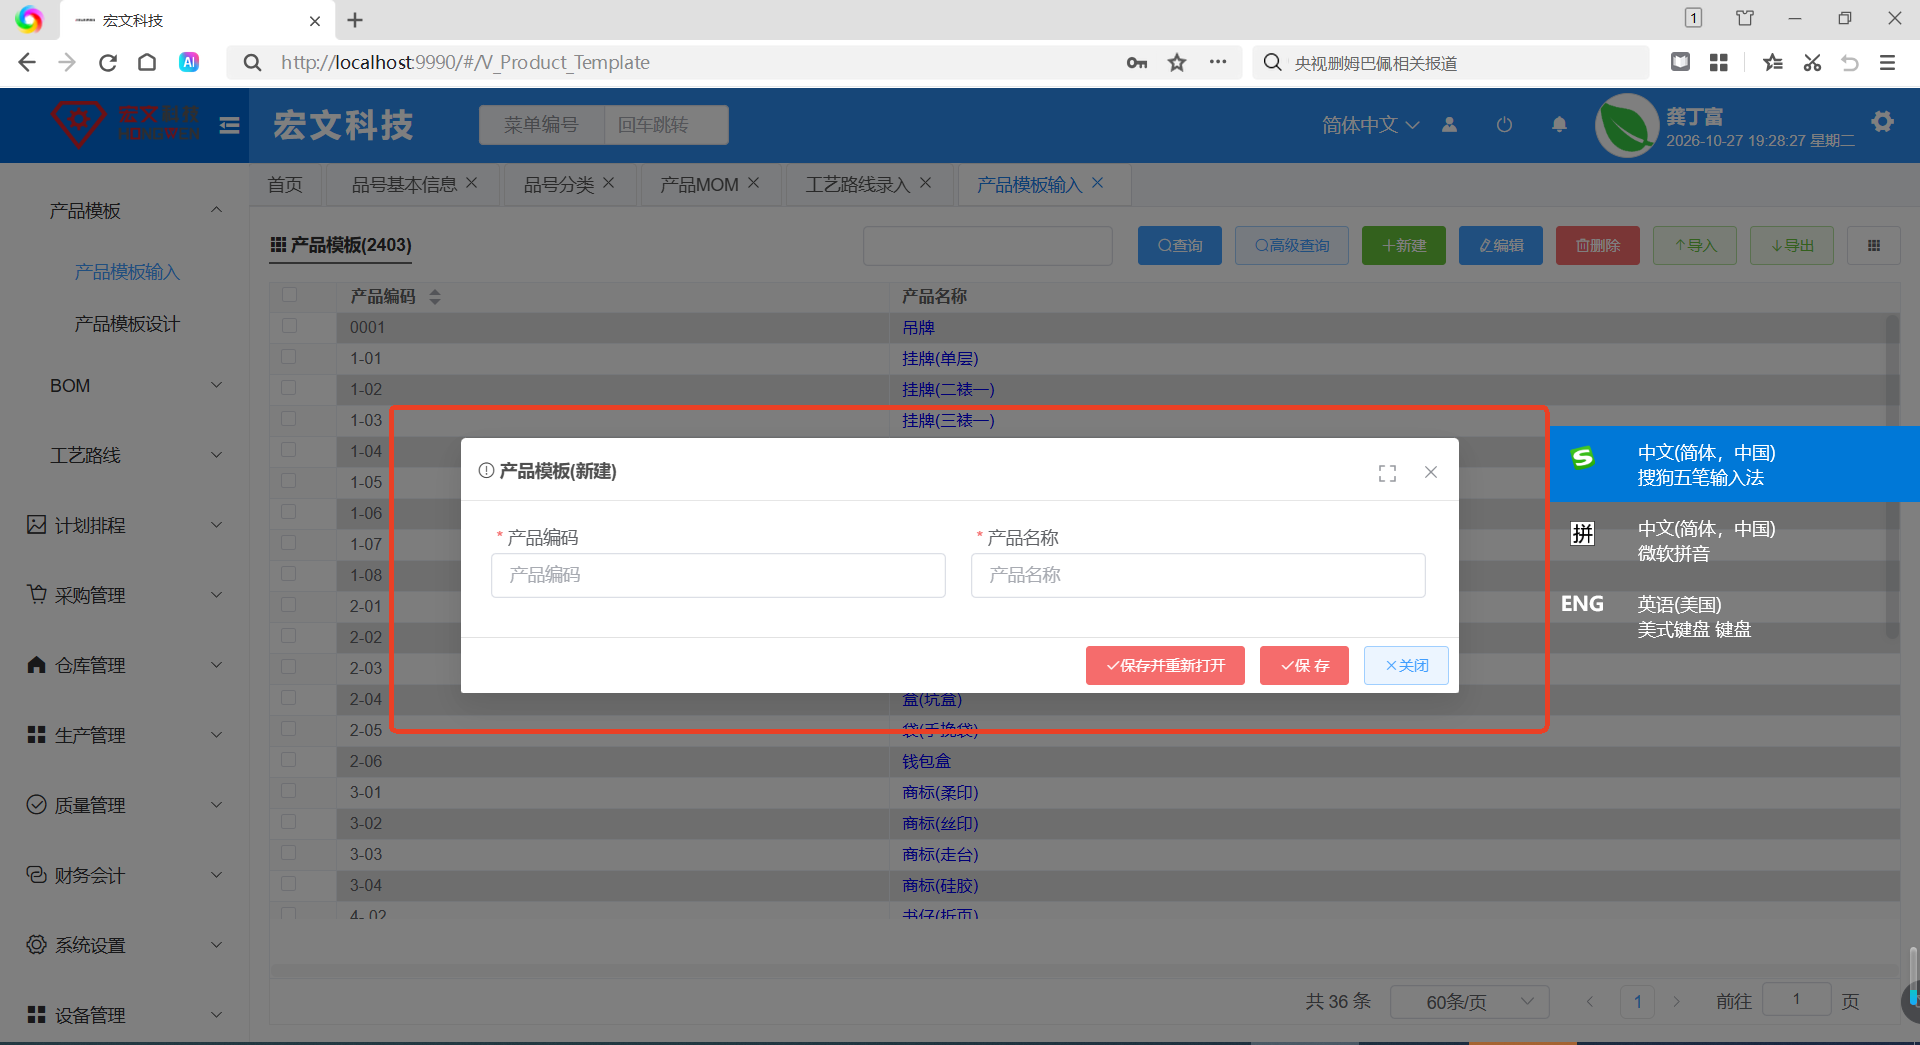Image resolution: width=1920 pixels, height=1045 pixels.
Task: Focus the 产品编码 input field
Action: click(718, 575)
